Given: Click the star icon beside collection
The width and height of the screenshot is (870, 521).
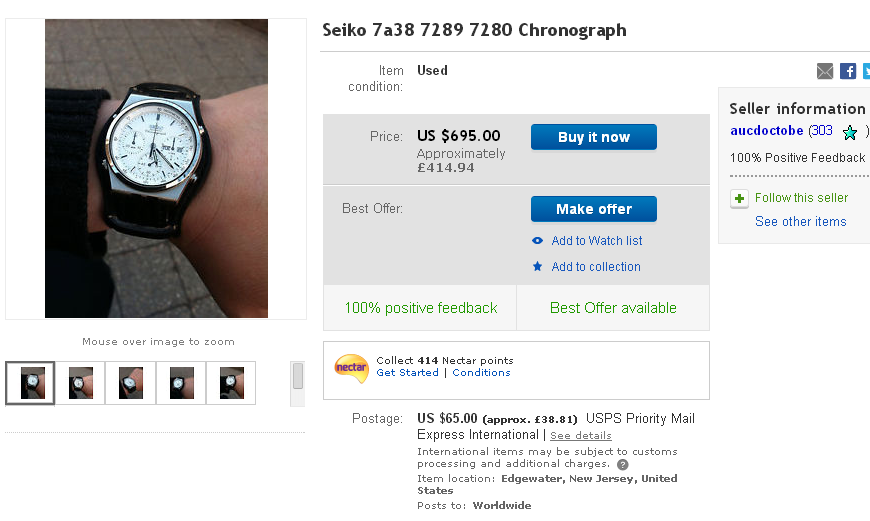Looking at the screenshot, I should 538,267.
